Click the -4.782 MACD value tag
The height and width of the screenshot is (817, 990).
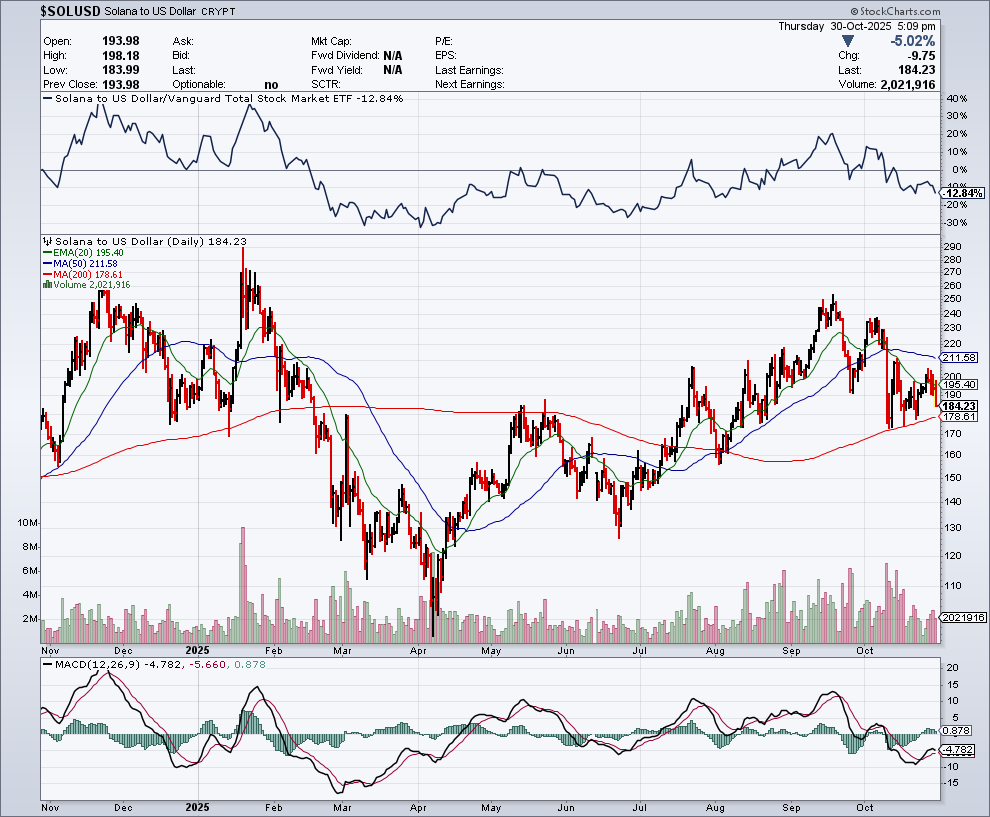click(960, 749)
